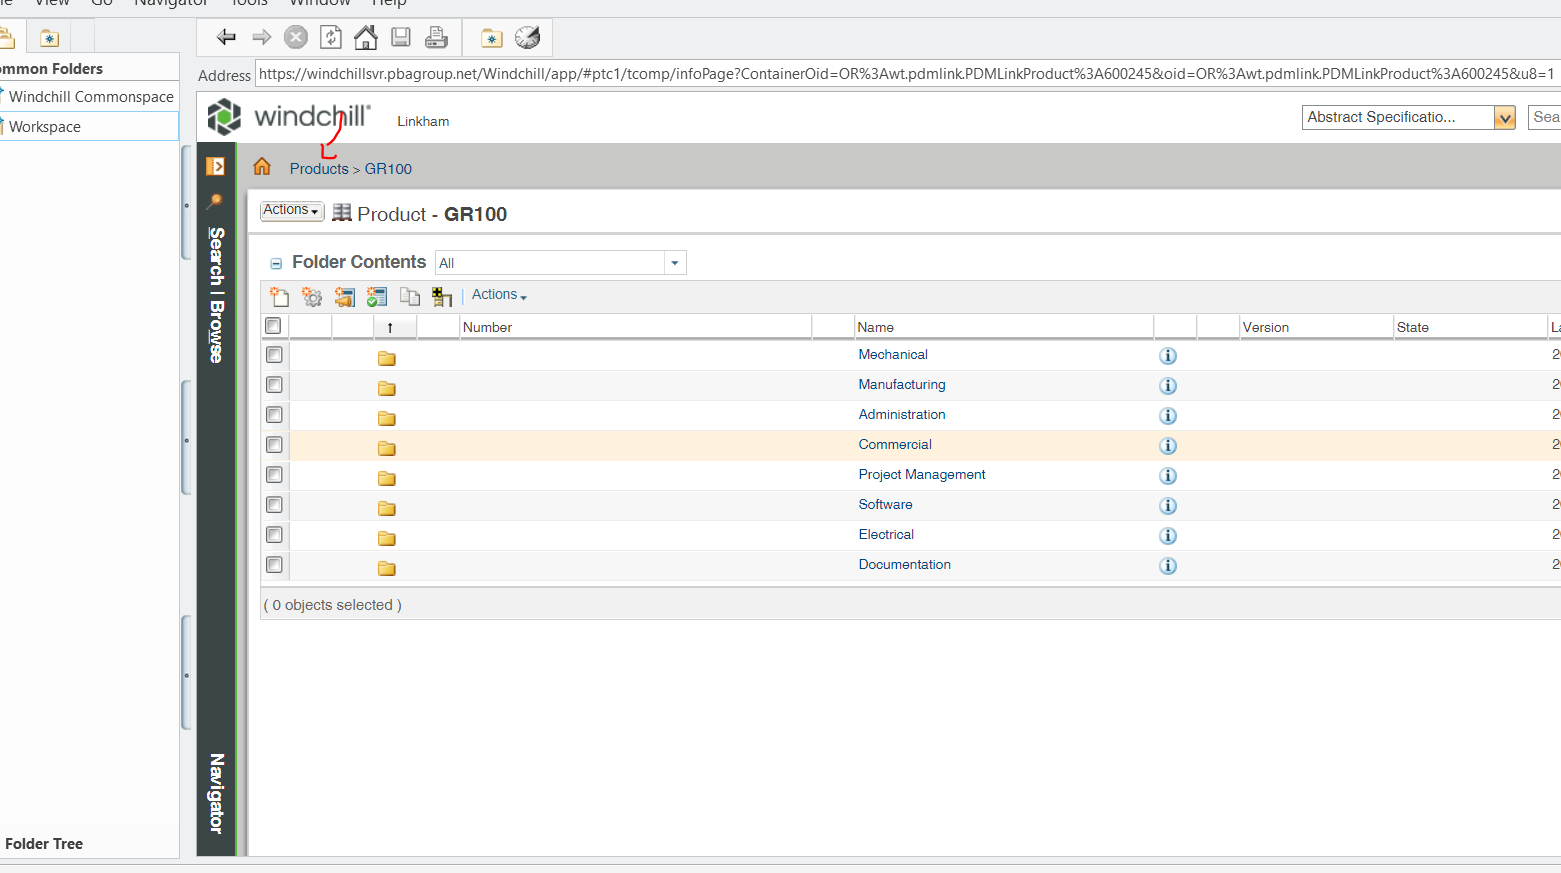Click the Print icon in browser toolbar
The image size is (1561, 873).
(436, 38)
